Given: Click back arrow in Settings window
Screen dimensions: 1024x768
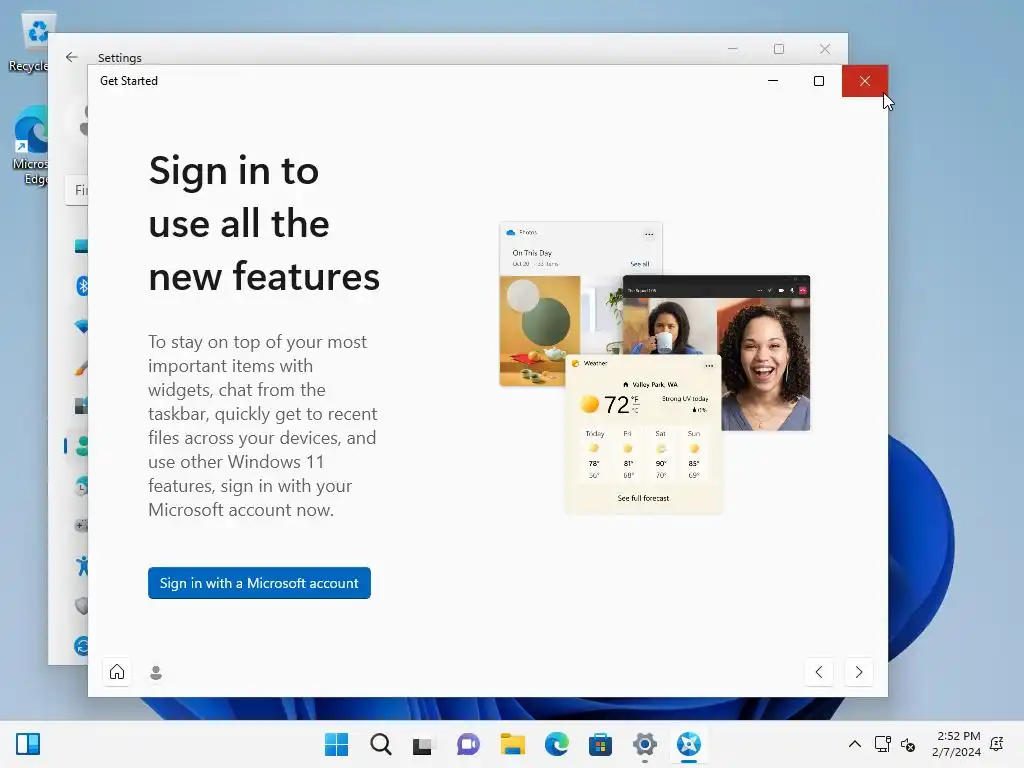Looking at the screenshot, I should point(72,57).
